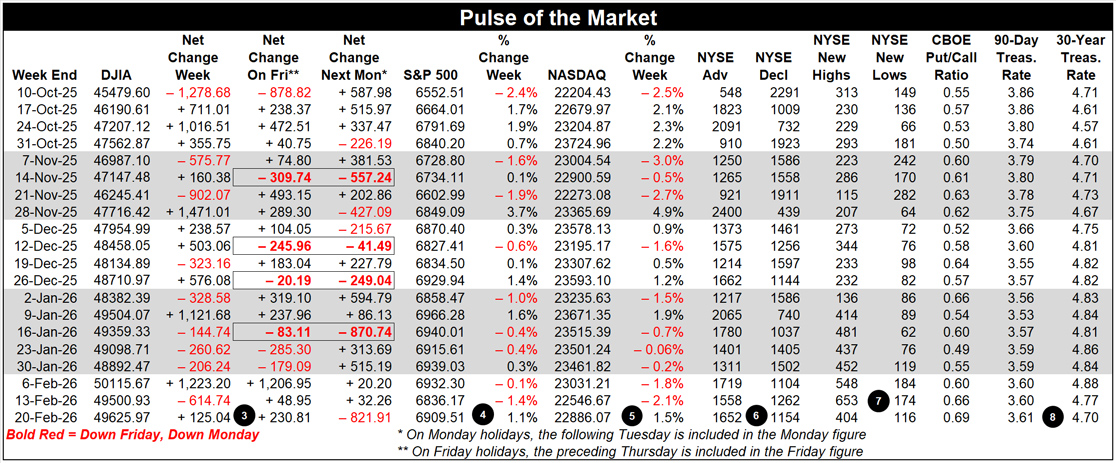Select the NASDAQ column header
Image resolution: width=1116 pixels, height=463 pixels.
pos(576,75)
